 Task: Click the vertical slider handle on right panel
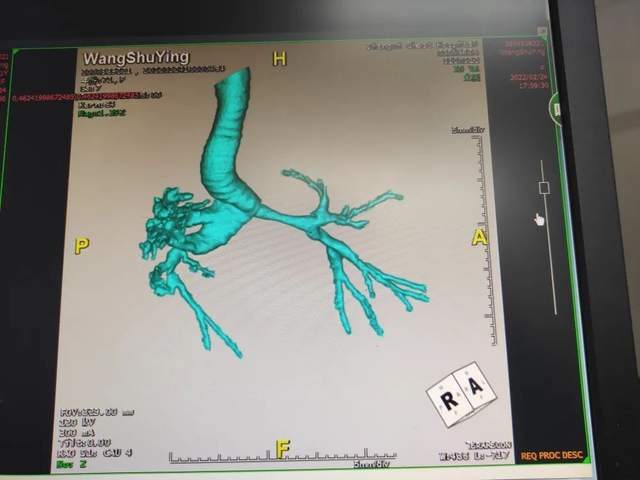544,188
